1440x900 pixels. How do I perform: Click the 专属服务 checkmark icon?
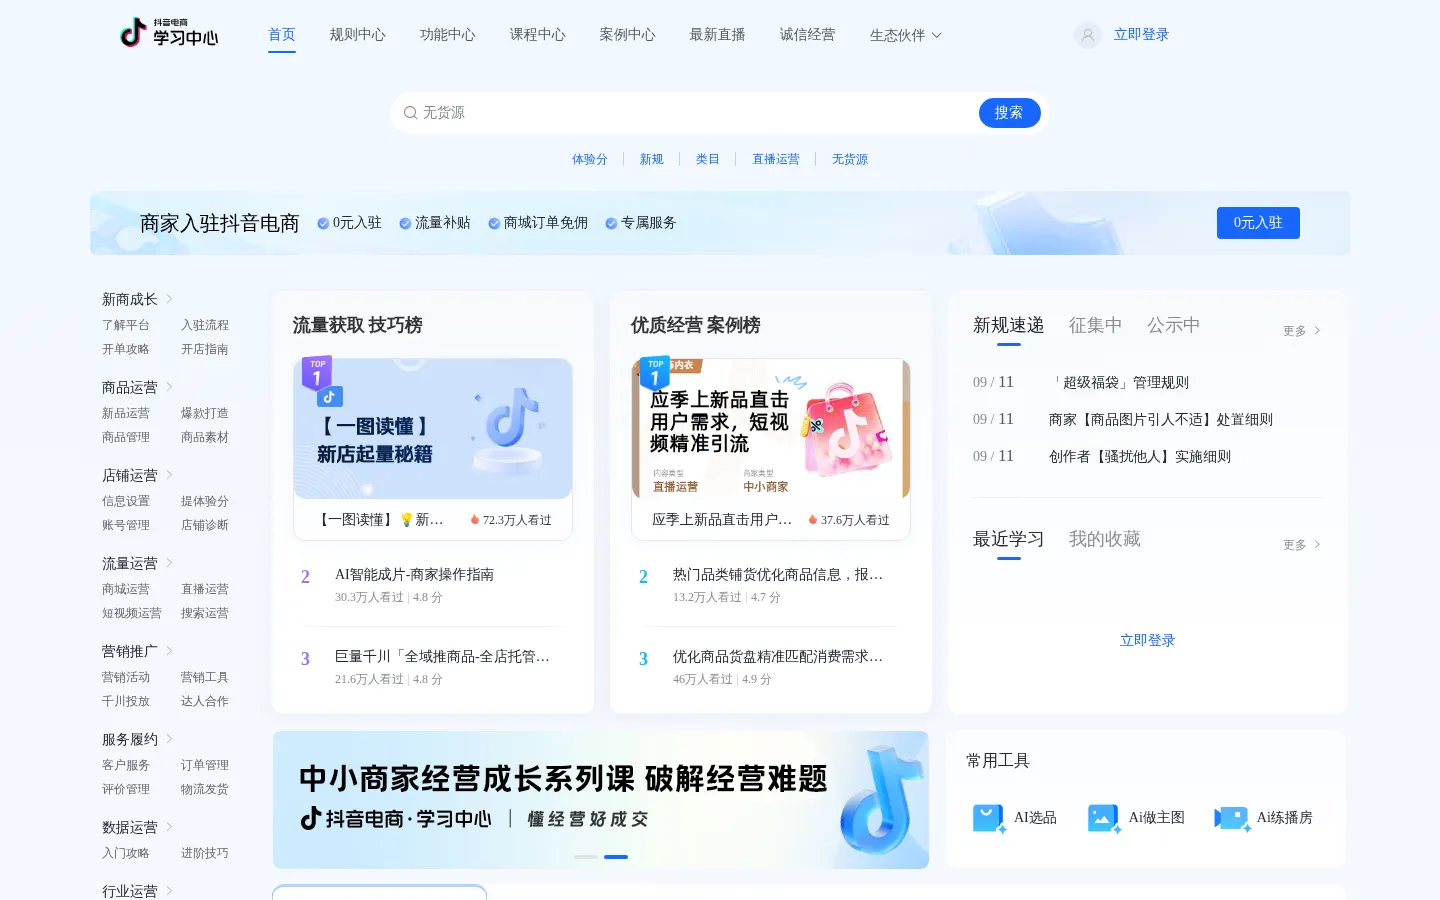click(611, 223)
